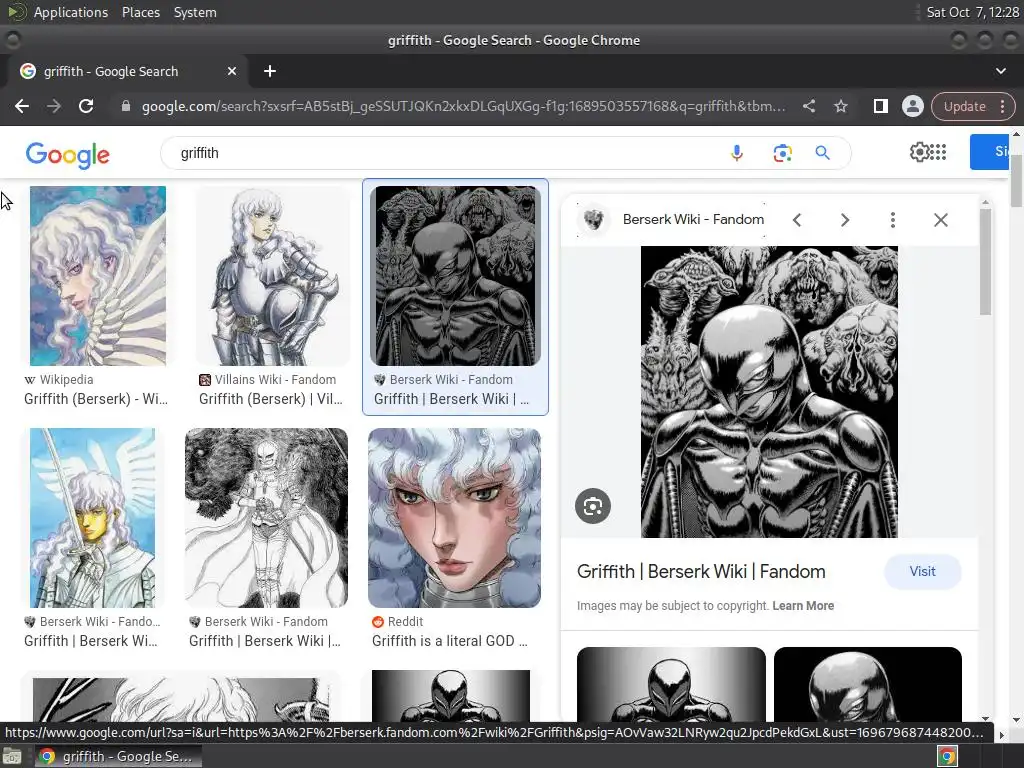Open Google quick settings gear

pyautogui.click(x=919, y=152)
